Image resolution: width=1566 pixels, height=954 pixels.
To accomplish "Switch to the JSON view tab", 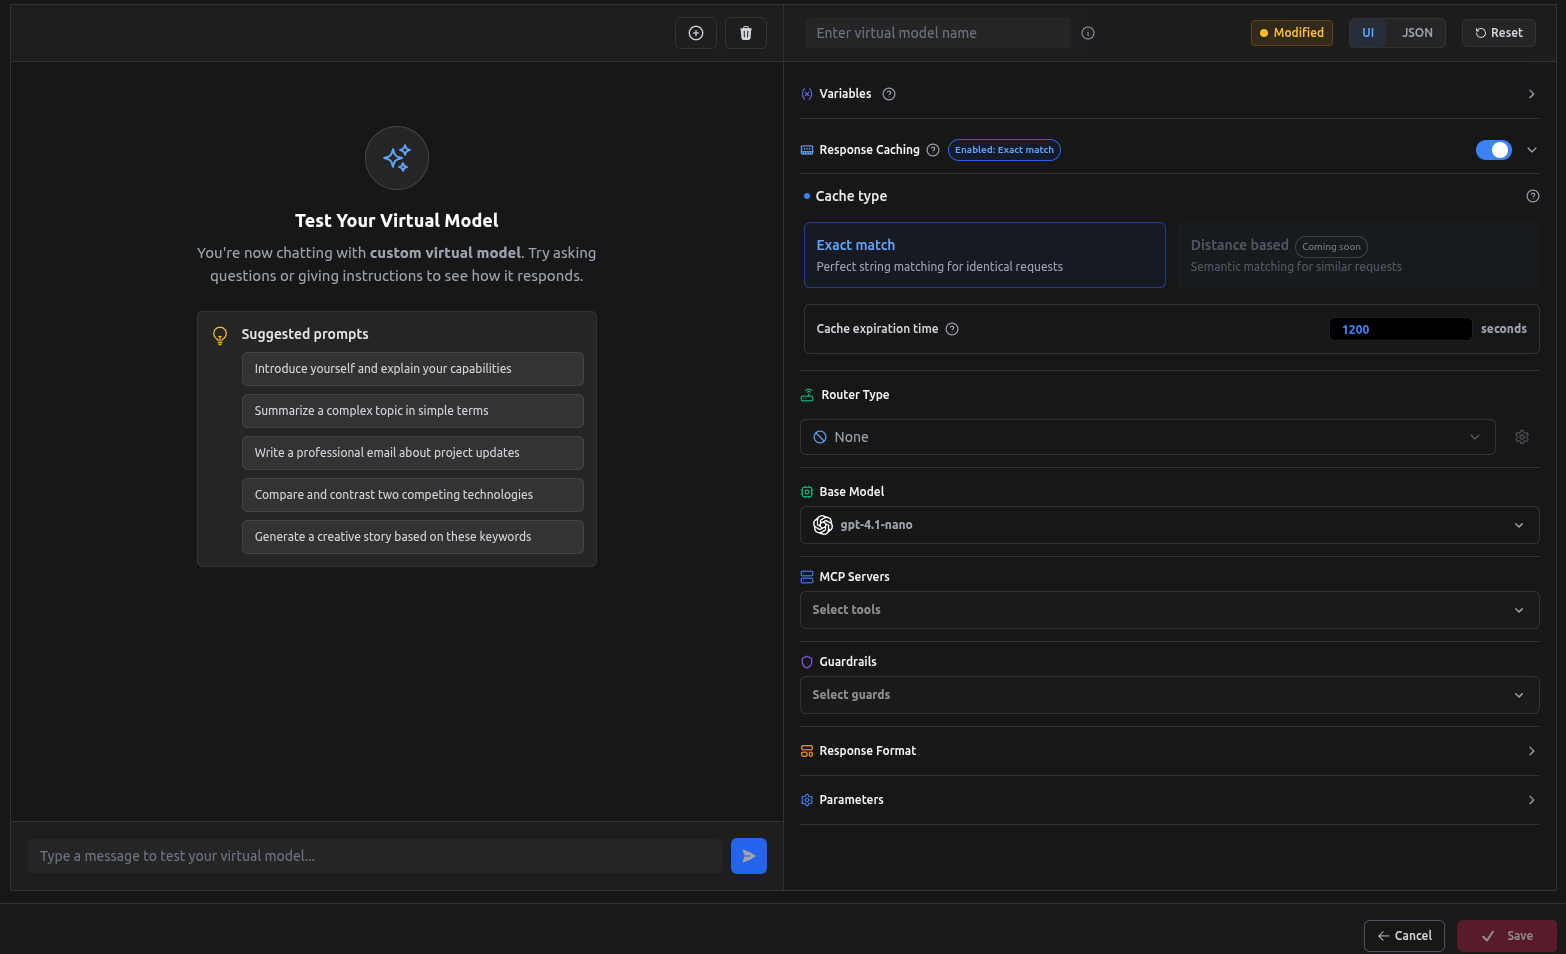I will [1417, 33].
